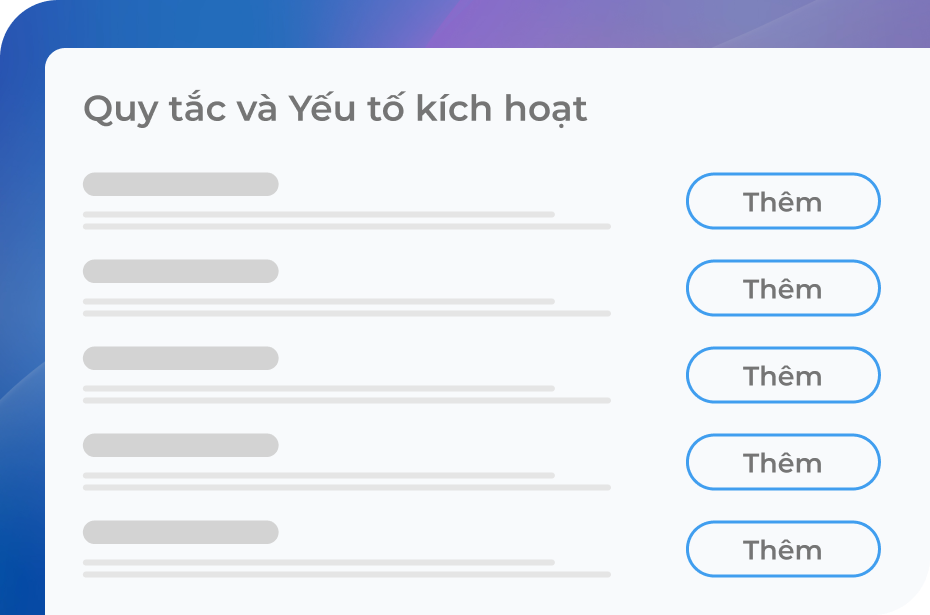
Task: Click the fifth "Thêm" button at bottom
Action: (x=782, y=549)
